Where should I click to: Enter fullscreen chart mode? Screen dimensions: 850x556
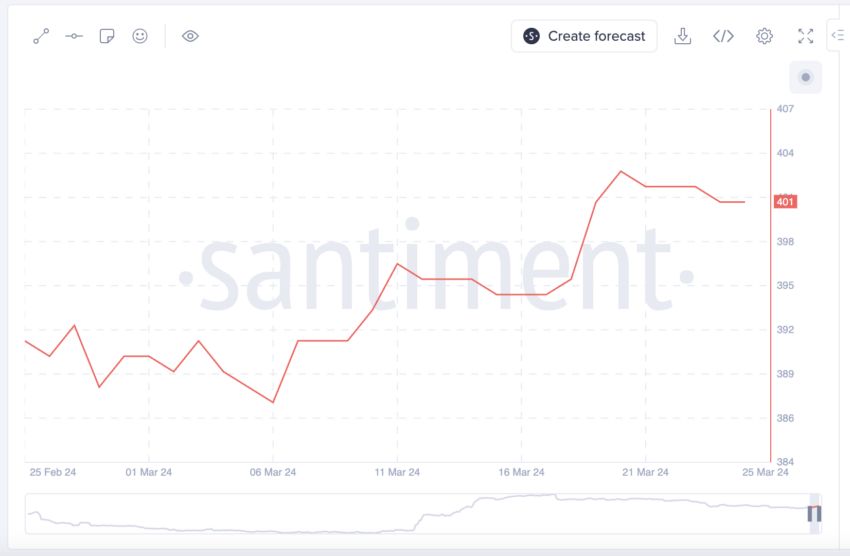806,36
